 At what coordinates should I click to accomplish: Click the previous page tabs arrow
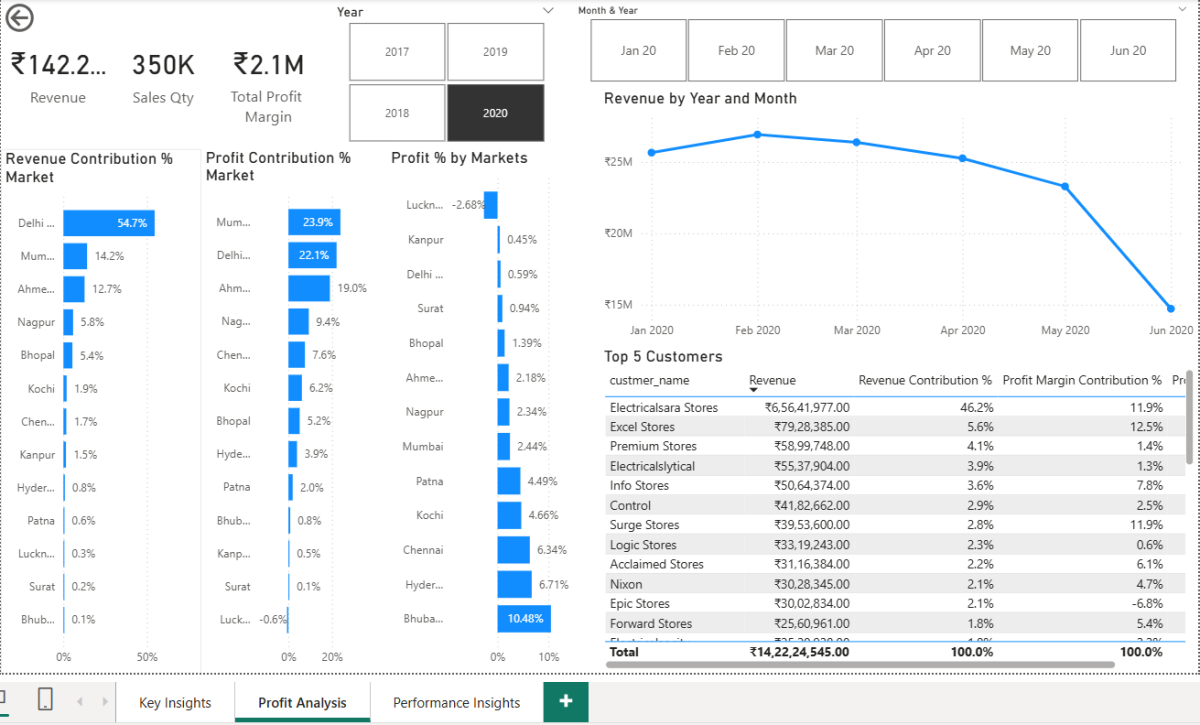click(x=80, y=702)
